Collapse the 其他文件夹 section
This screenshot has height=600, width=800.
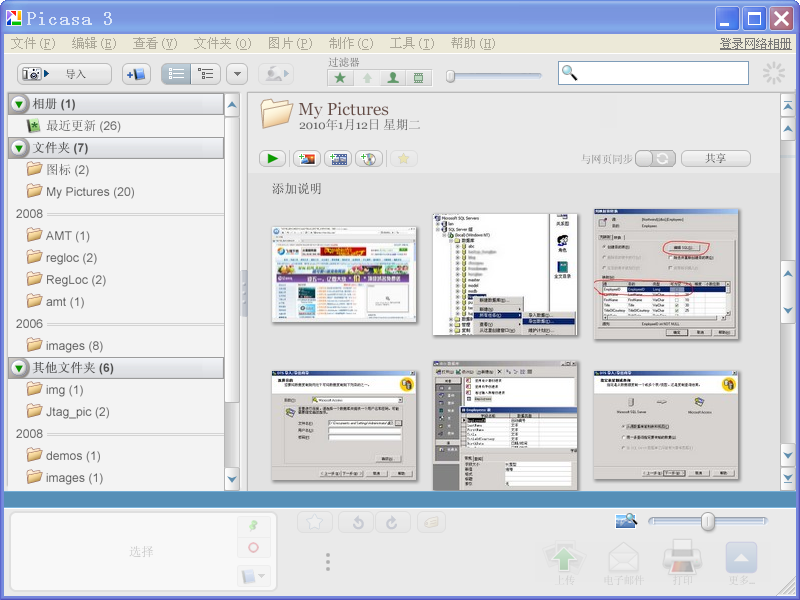point(19,368)
